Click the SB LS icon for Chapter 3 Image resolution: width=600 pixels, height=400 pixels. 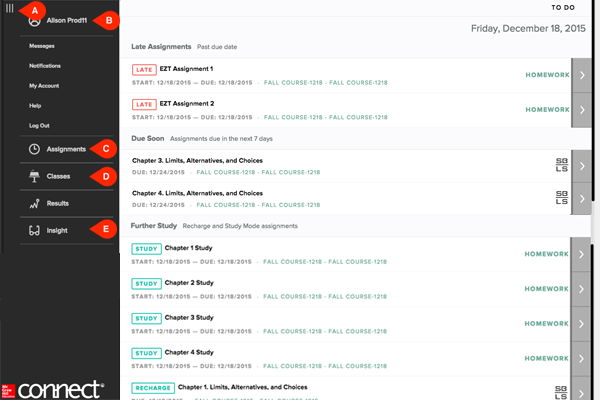click(561, 164)
